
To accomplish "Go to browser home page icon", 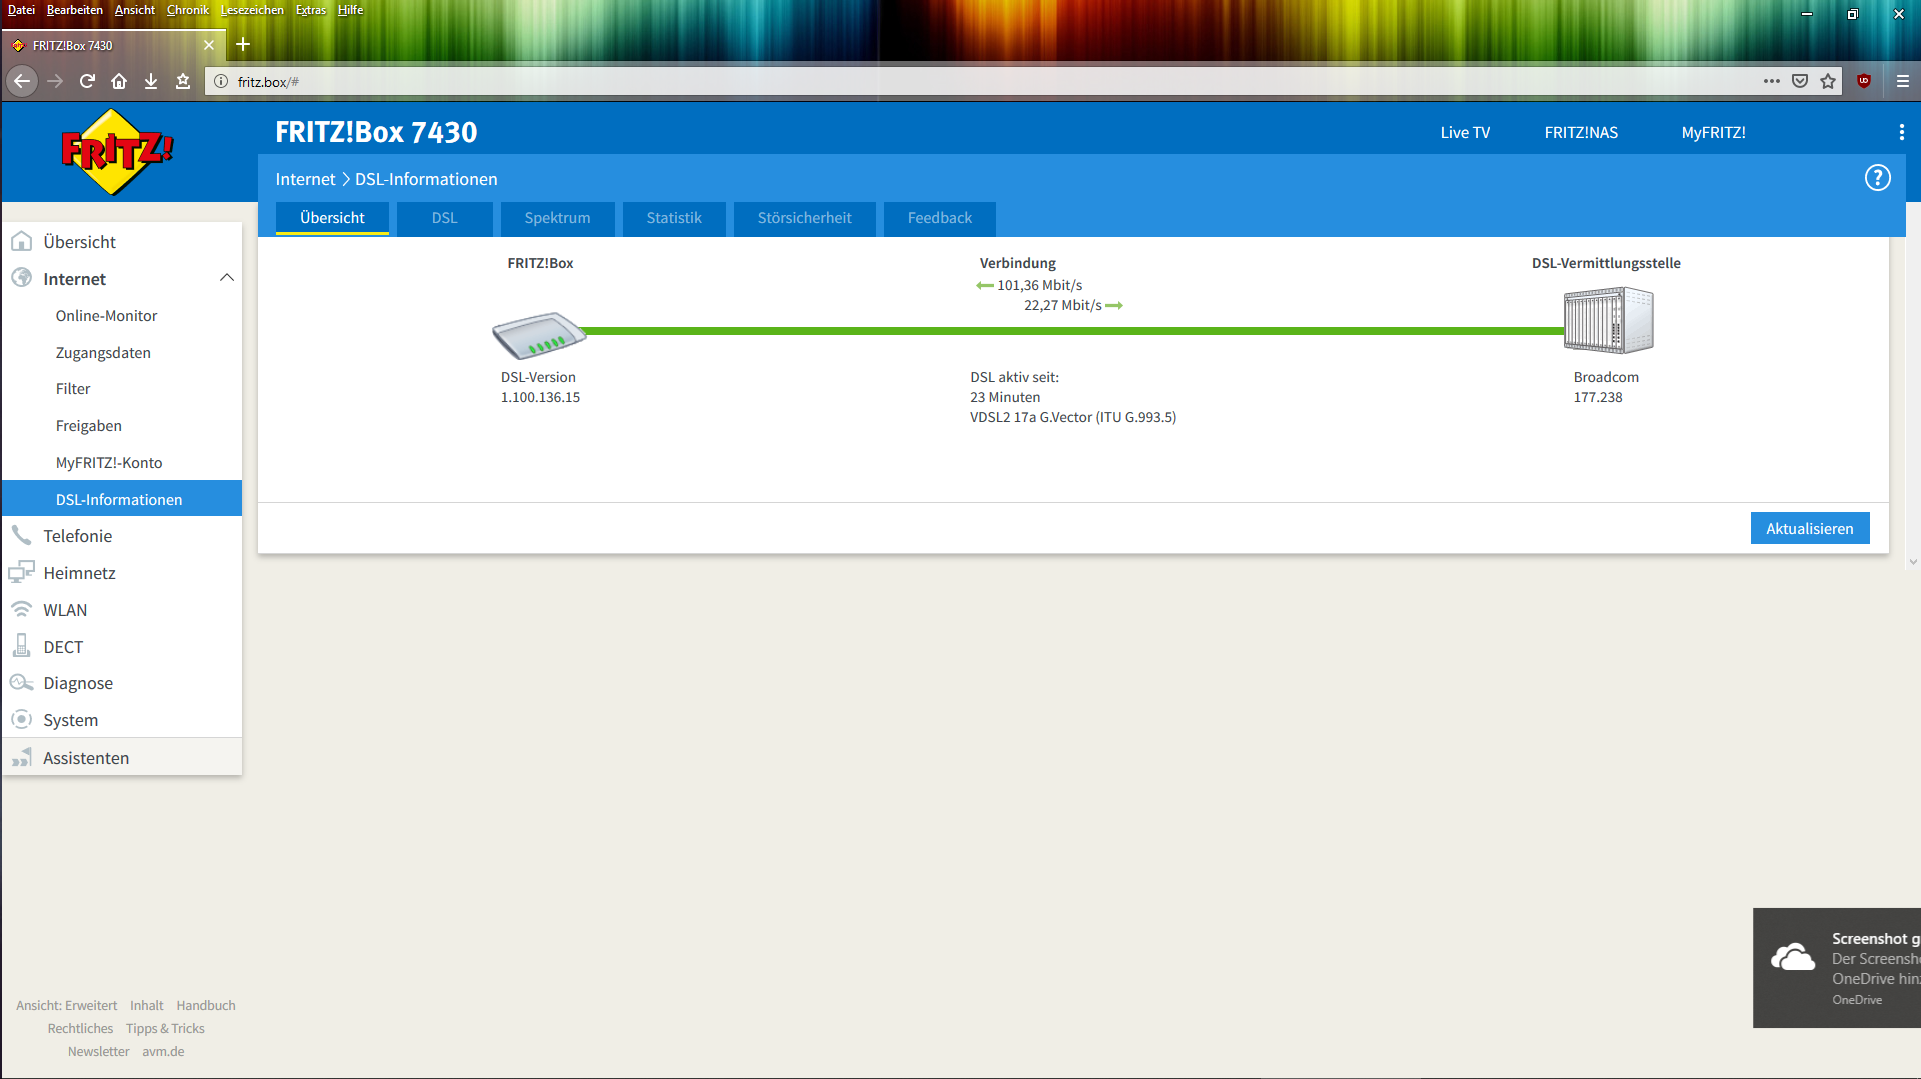I will click(119, 81).
